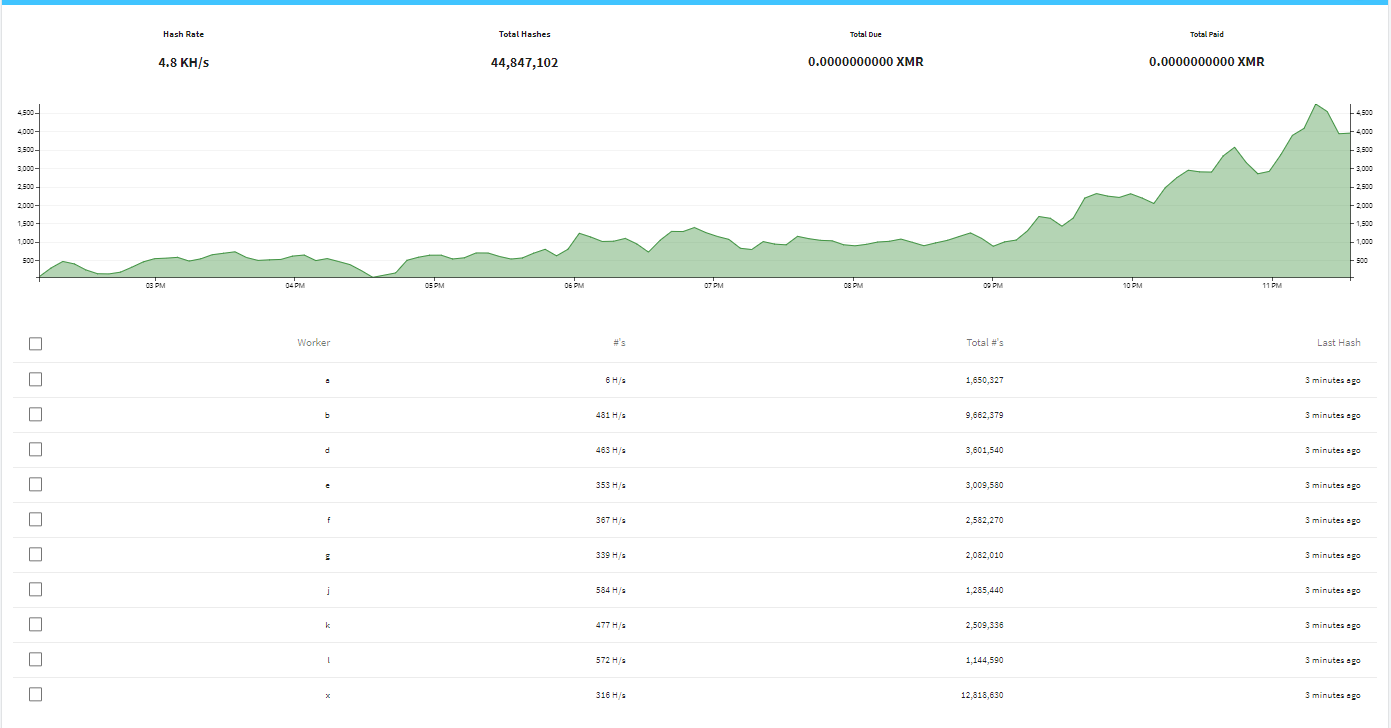Click the Hash Rate label
The width and height of the screenshot is (1391, 728).
point(184,34)
